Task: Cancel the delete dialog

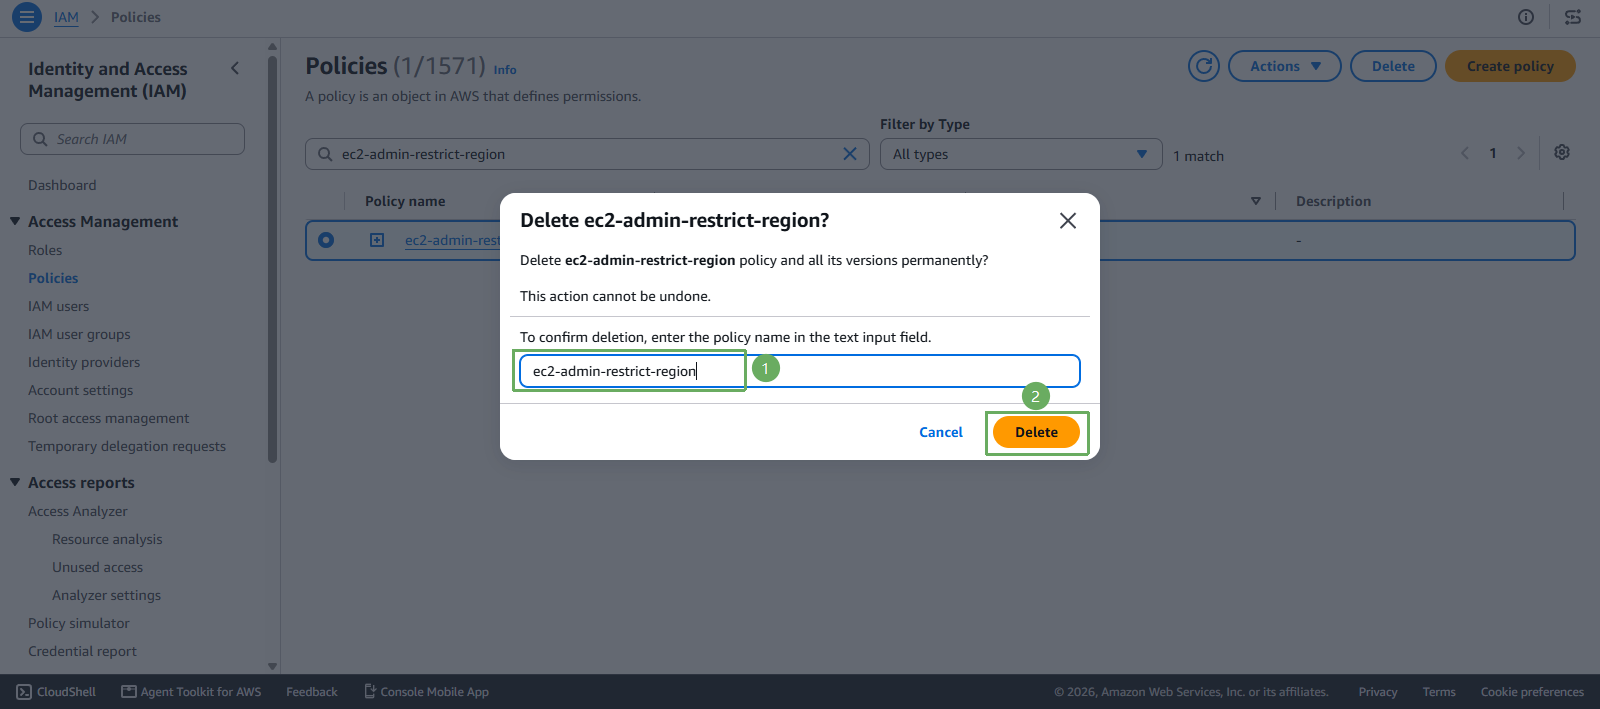Action: tap(941, 432)
